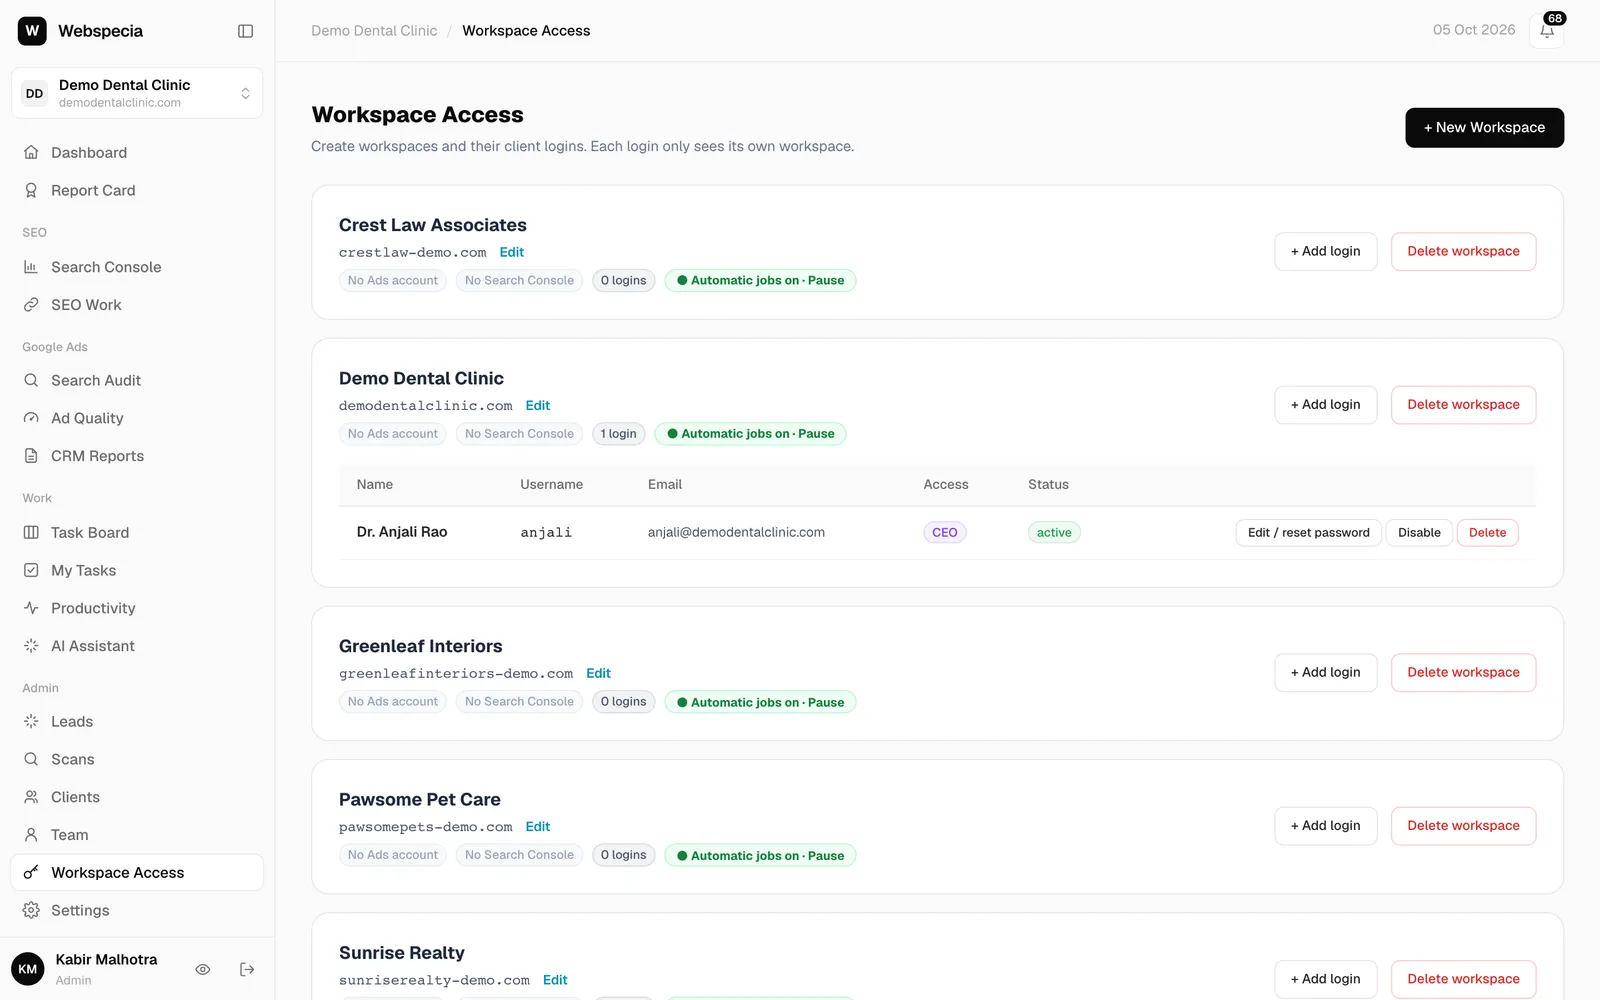The image size is (1600, 1000).
Task: Delete the Sunrise Realty workspace
Action: 1463,979
